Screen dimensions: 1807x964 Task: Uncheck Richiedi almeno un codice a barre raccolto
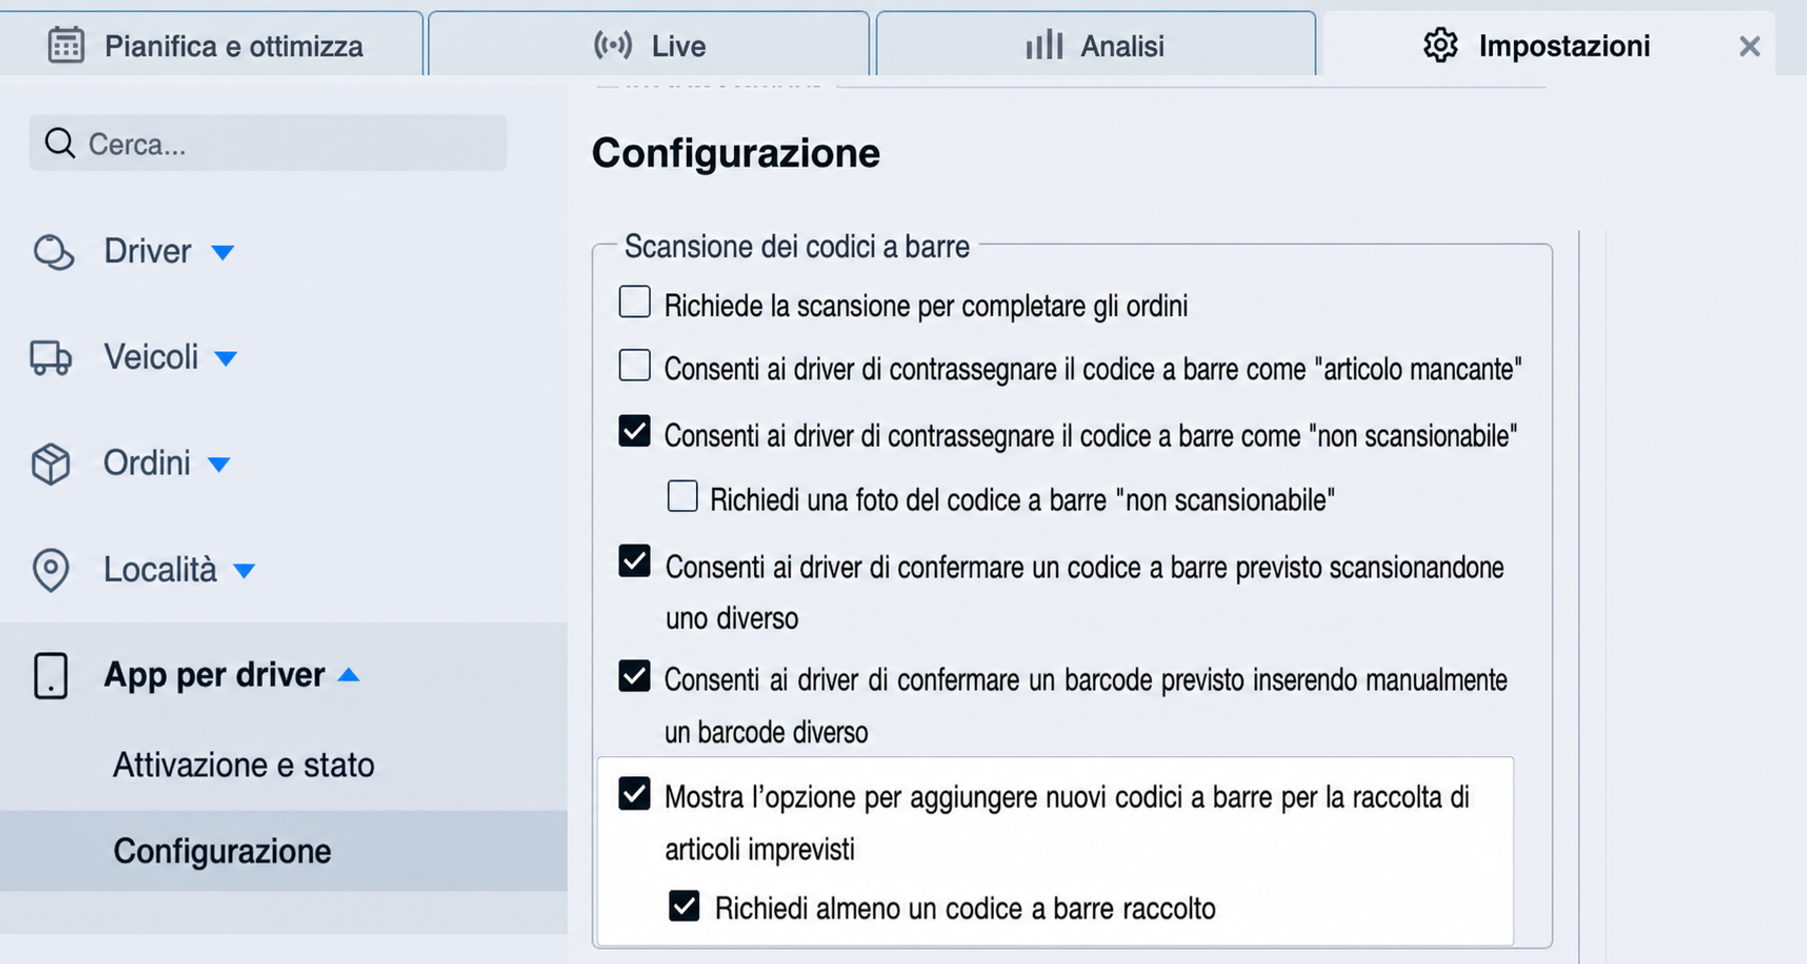click(684, 906)
